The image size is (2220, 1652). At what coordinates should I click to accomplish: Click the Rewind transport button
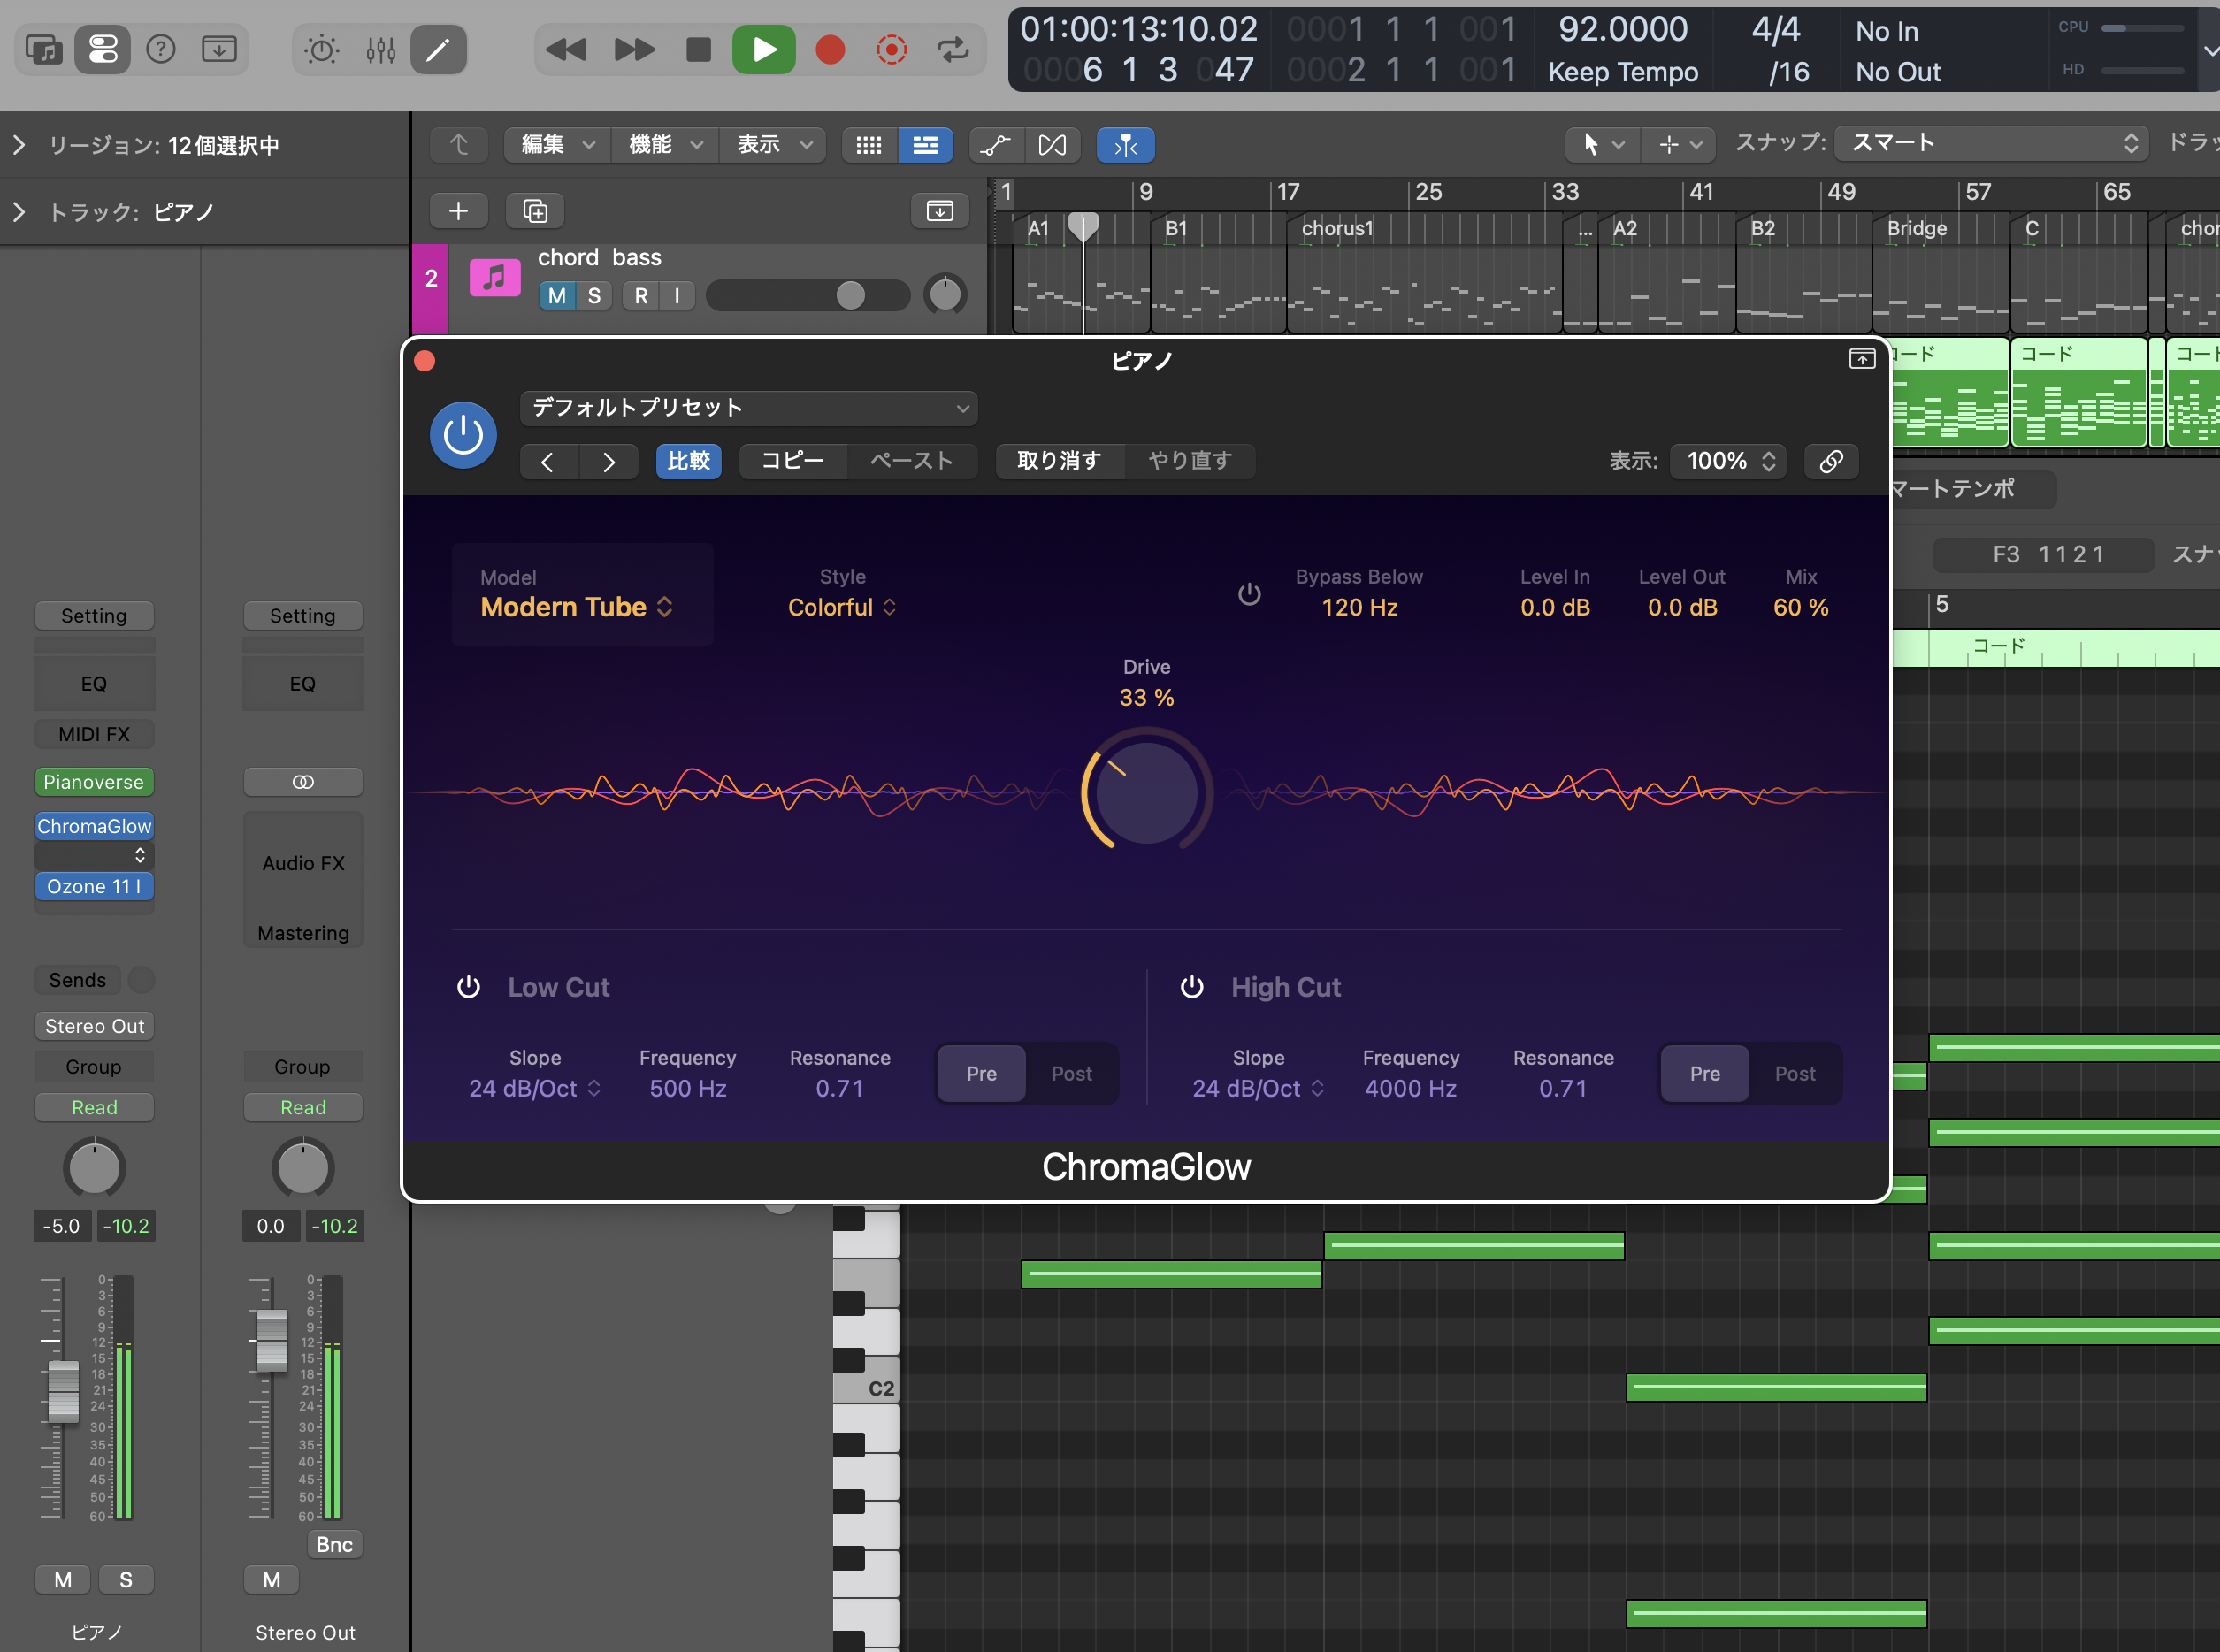click(566, 49)
